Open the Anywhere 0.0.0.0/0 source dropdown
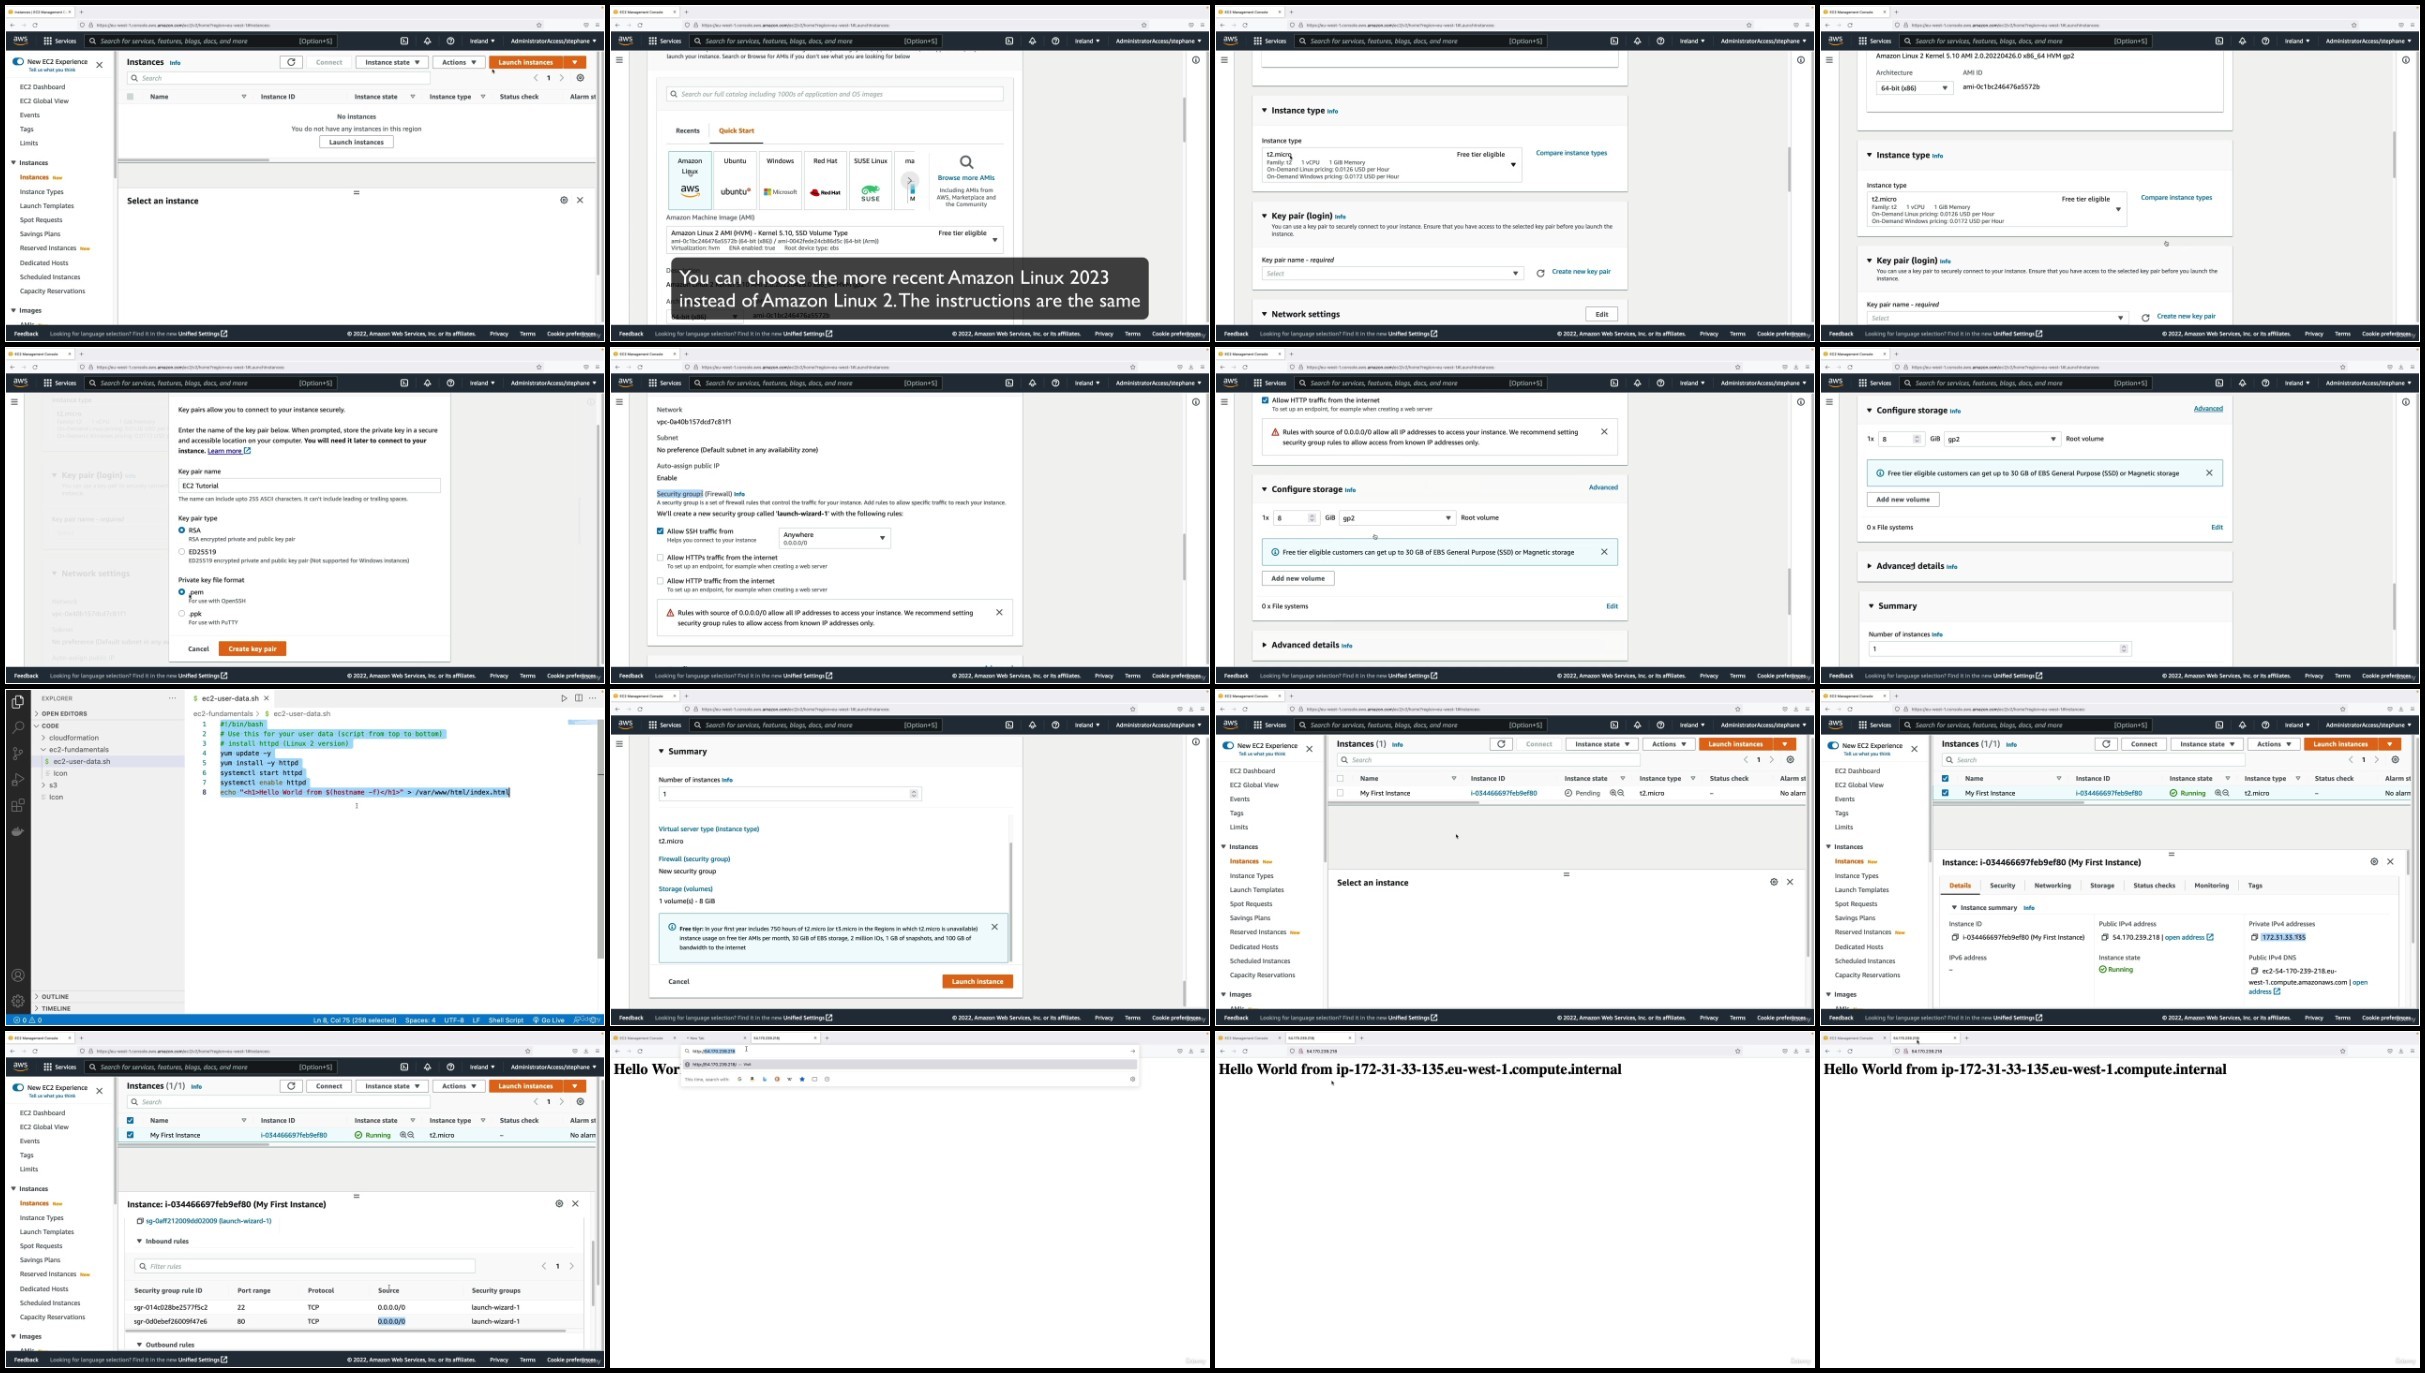 click(835, 538)
